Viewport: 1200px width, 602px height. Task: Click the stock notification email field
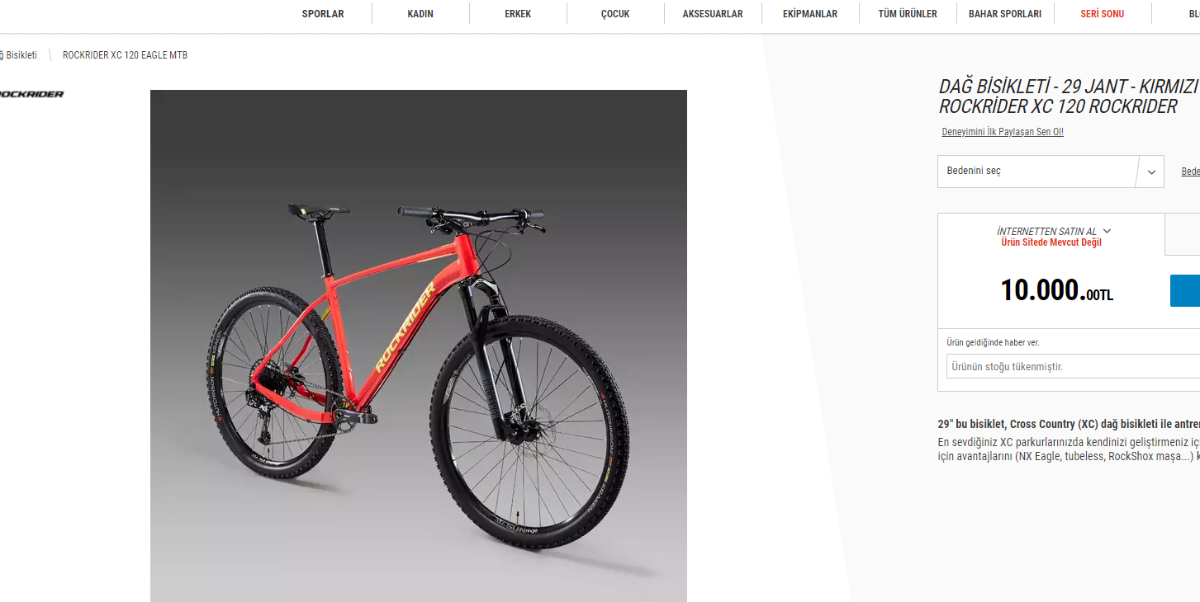coord(1073,366)
